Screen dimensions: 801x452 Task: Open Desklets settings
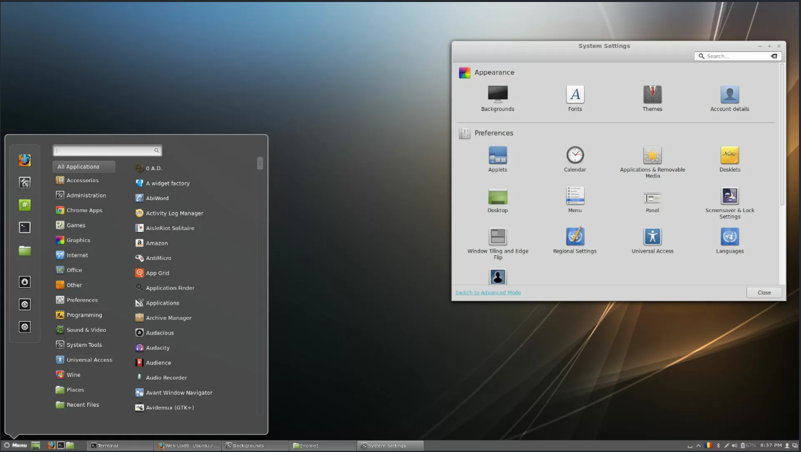tap(729, 156)
